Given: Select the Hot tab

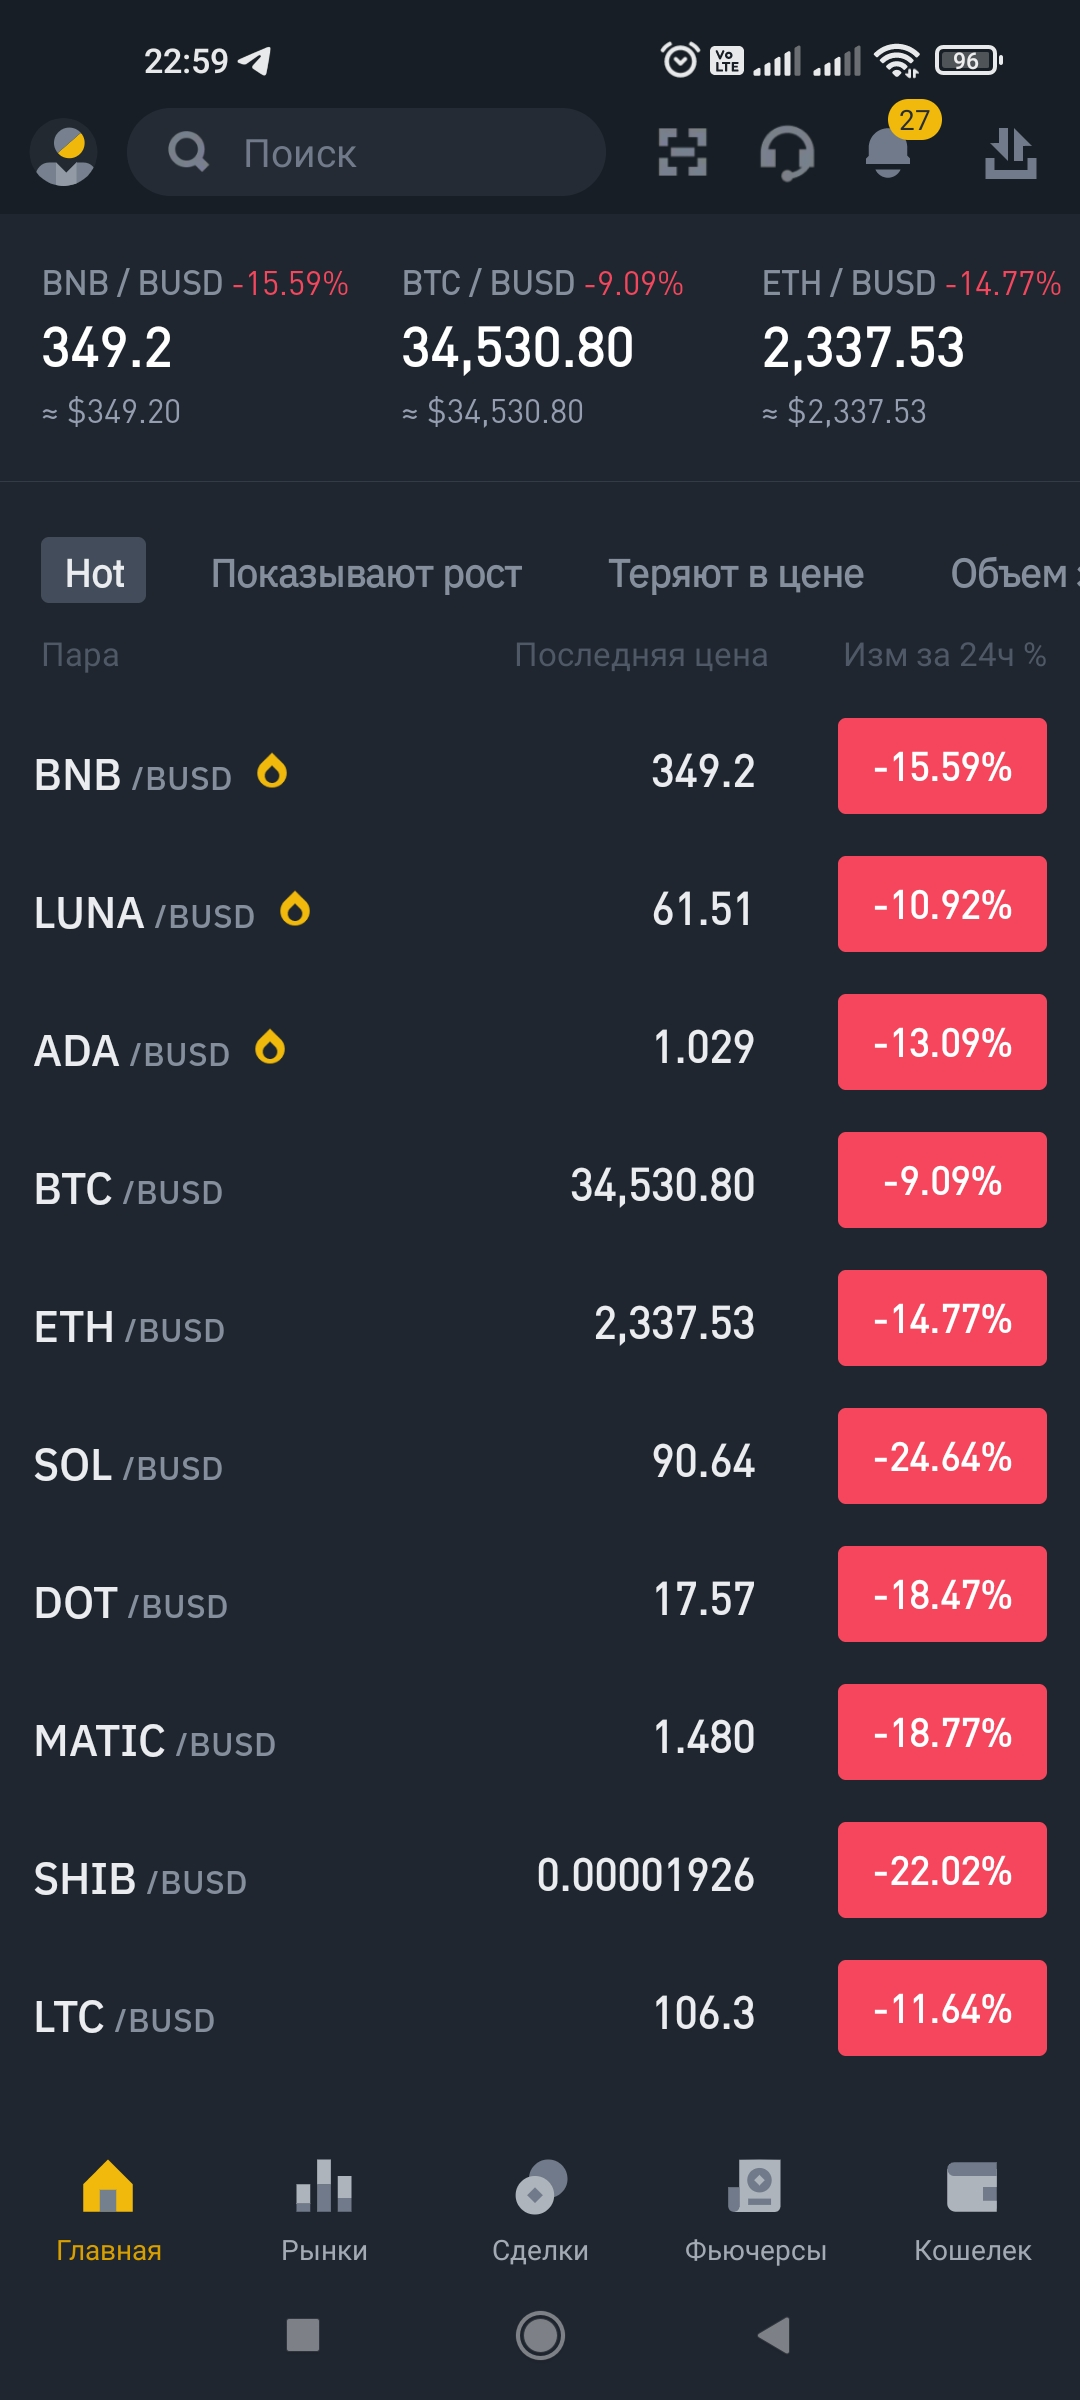Looking at the screenshot, I should point(94,571).
